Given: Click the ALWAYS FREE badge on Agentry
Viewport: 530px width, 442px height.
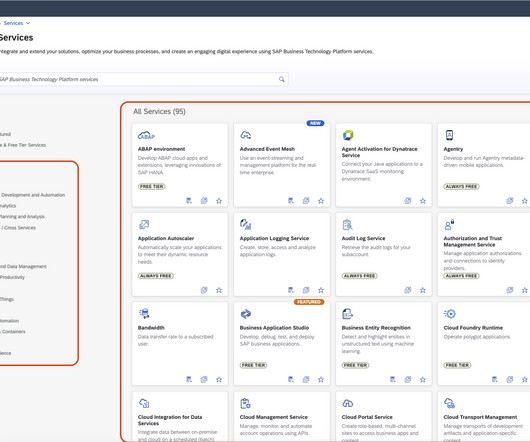Looking at the screenshot, I should (461, 187).
